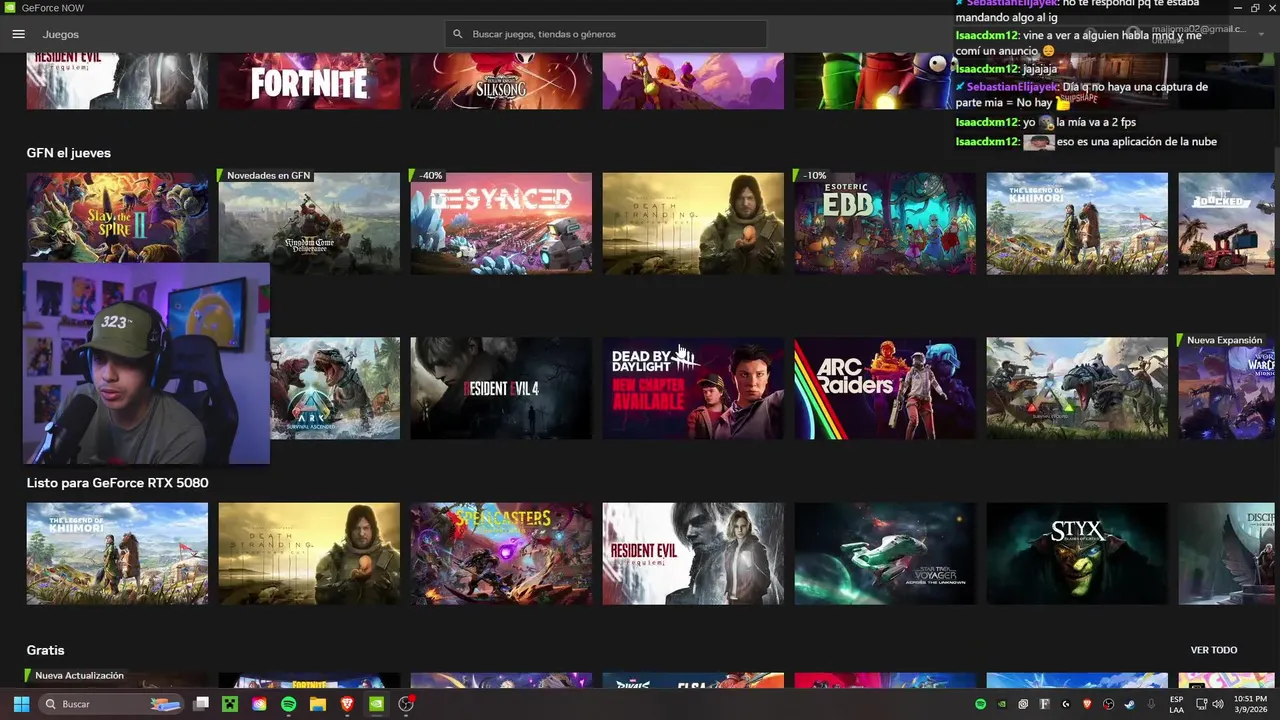Click the 'Nueva Actualización' badge
The image size is (1280, 720).
(78, 675)
